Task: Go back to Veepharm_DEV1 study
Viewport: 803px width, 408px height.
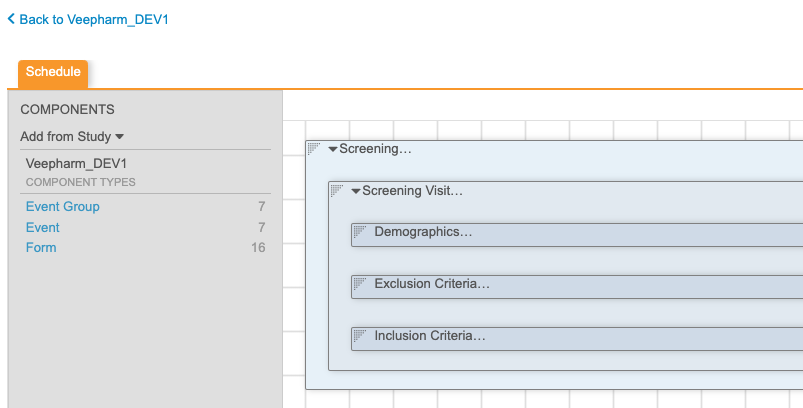Action: click(88, 19)
